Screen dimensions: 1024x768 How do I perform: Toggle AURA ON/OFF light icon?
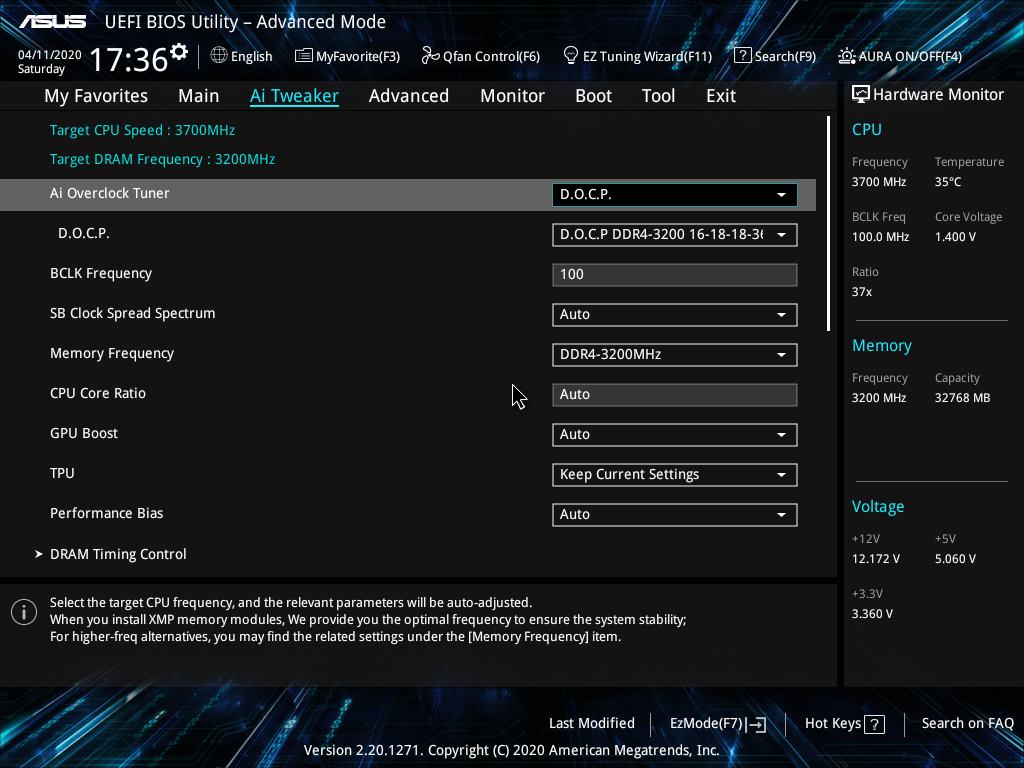click(846, 56)
